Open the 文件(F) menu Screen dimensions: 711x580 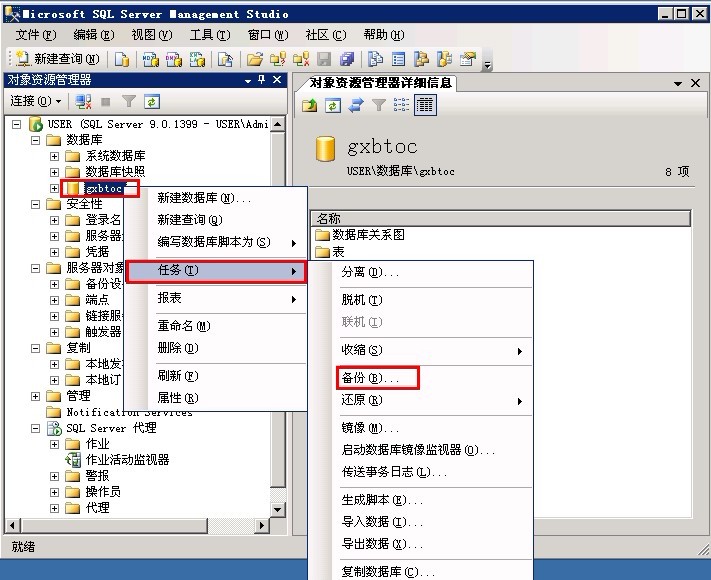[x=36, y=35]
